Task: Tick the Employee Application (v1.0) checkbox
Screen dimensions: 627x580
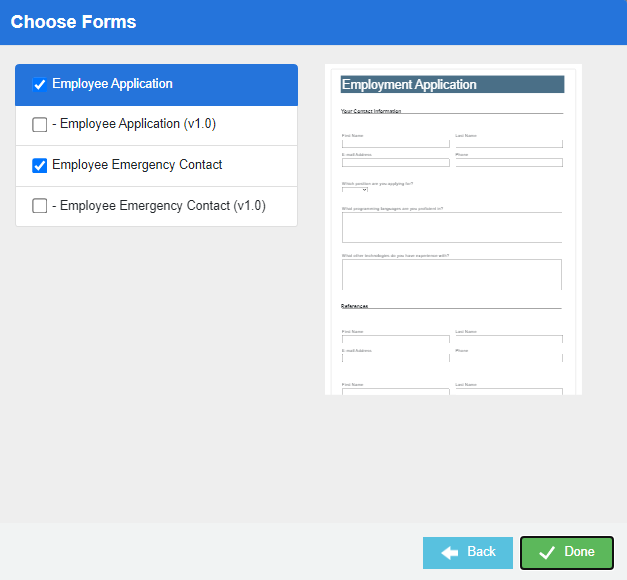Action: pos(40,125)
